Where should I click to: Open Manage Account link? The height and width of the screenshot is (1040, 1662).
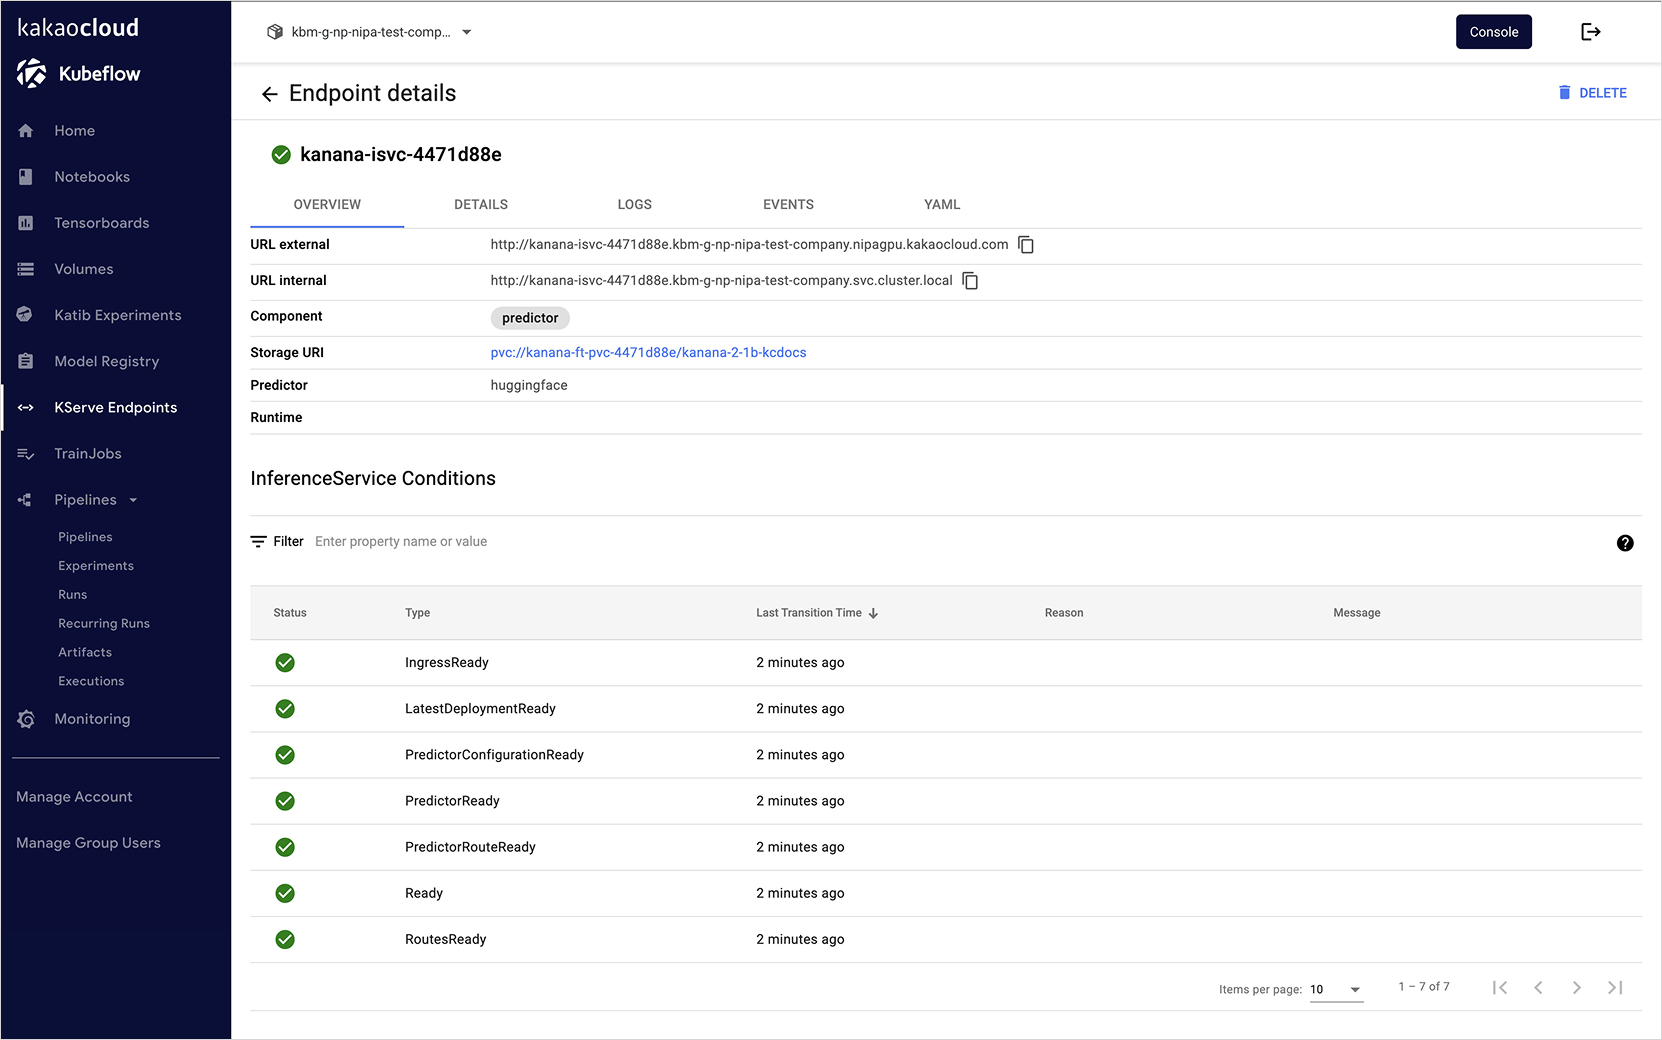[x=74, y=797]
